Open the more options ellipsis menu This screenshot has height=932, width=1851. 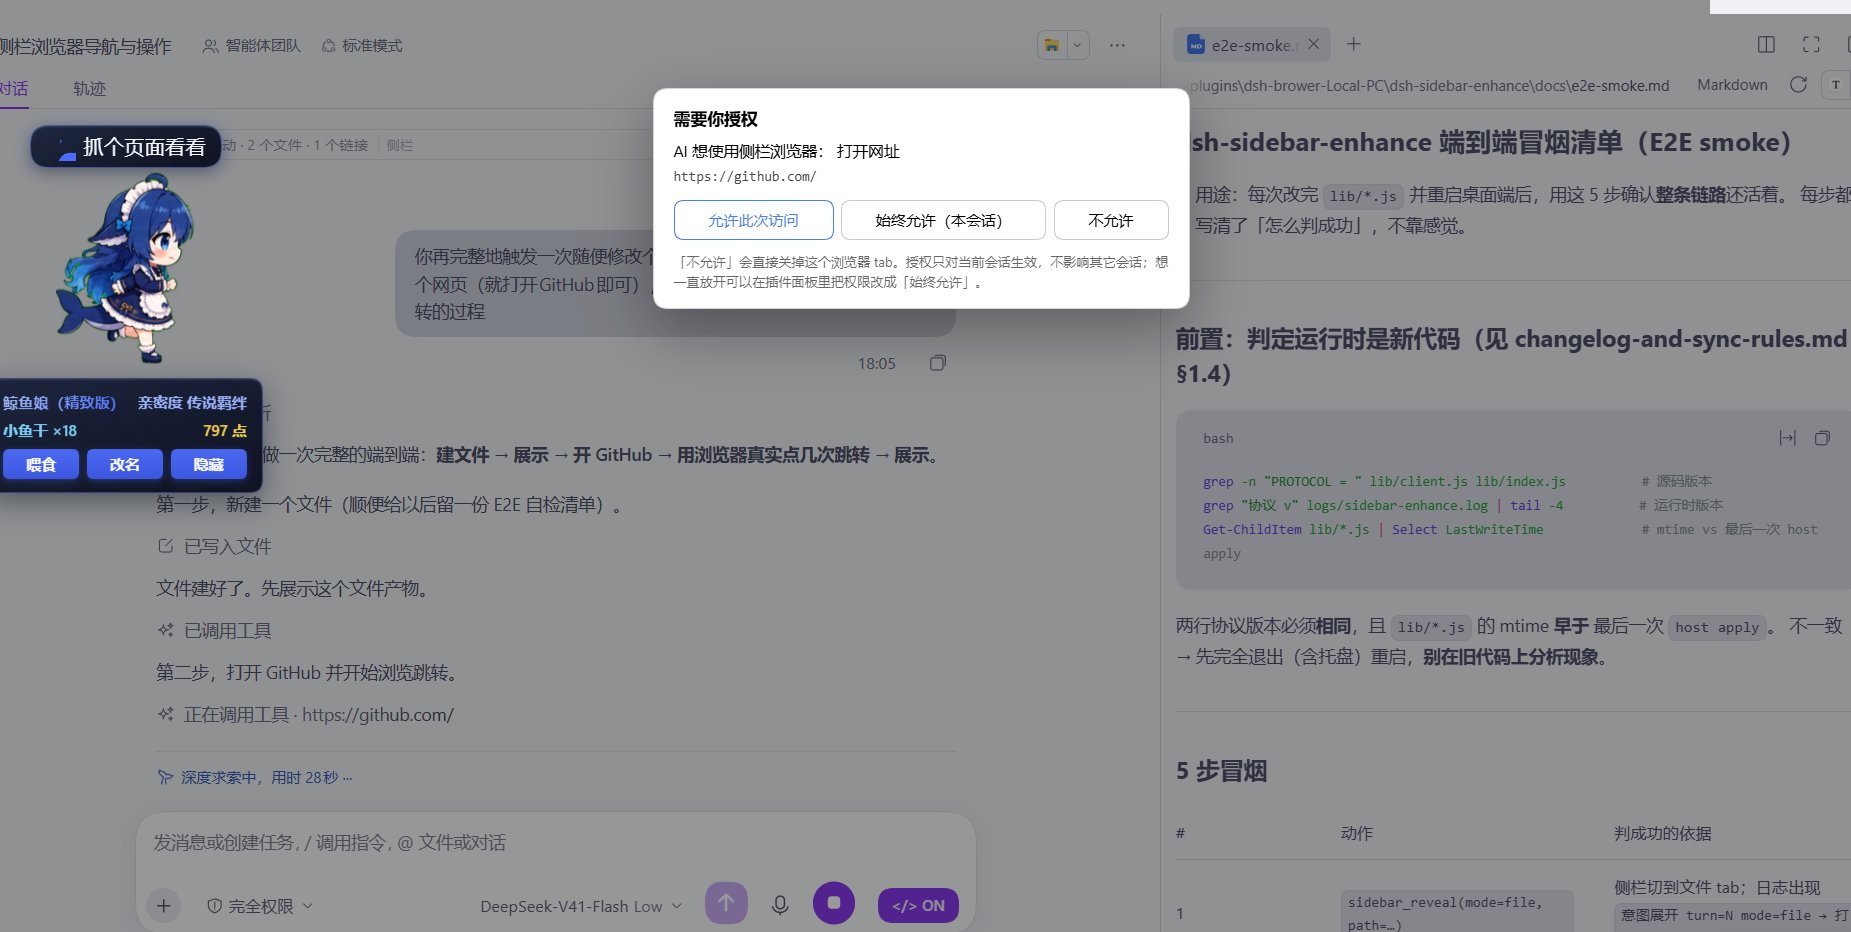pos(1117,45)
